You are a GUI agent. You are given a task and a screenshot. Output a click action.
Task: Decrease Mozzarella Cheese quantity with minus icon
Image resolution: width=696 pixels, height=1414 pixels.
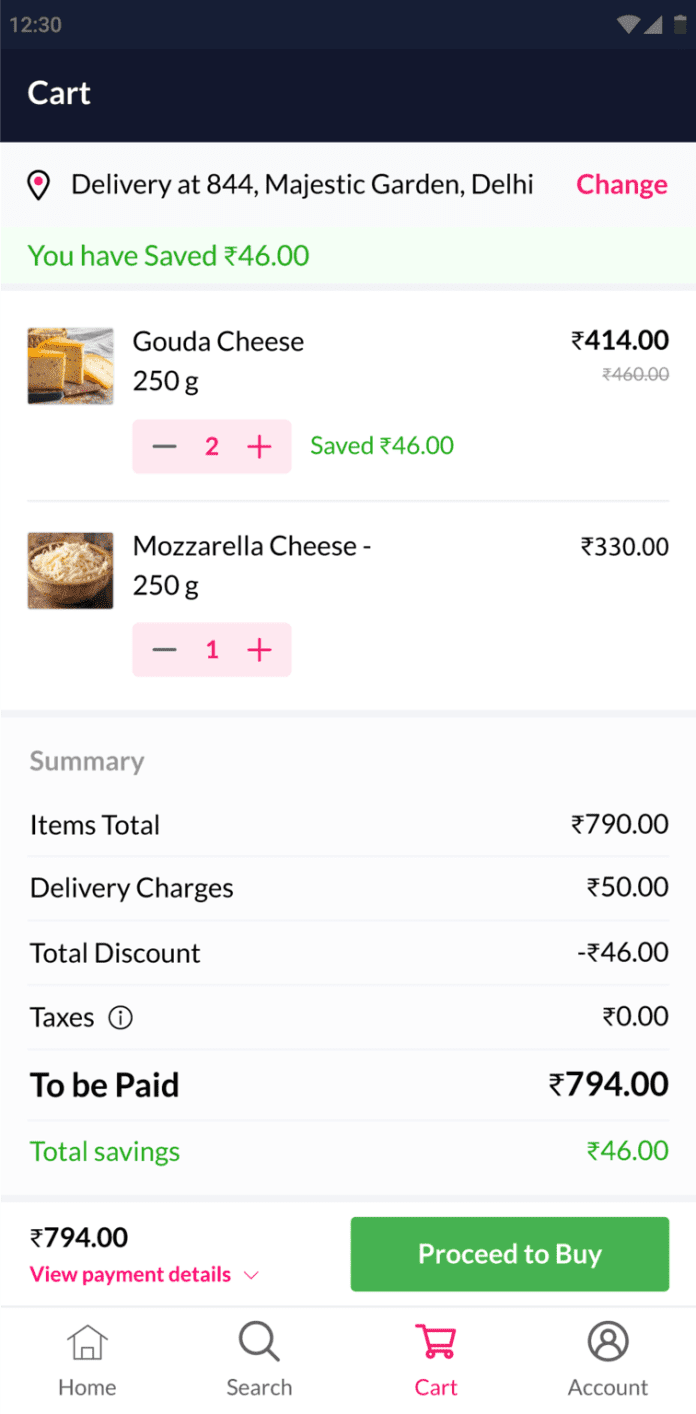pyautogui.click(x=164, y=649)
